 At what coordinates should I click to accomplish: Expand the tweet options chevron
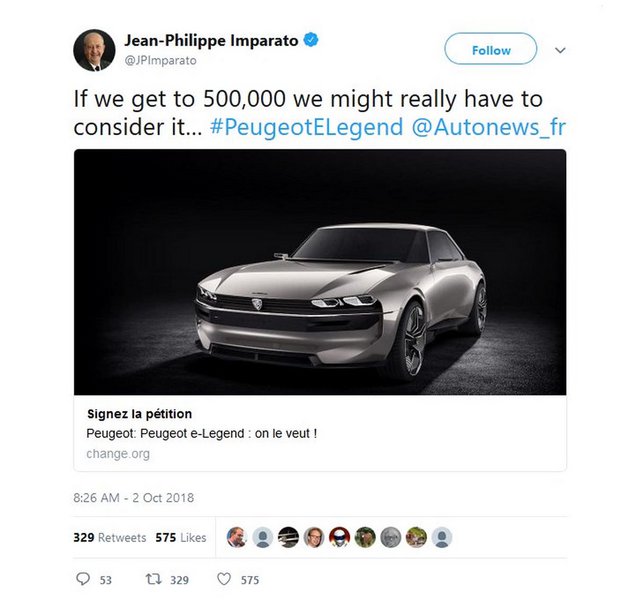560,50
